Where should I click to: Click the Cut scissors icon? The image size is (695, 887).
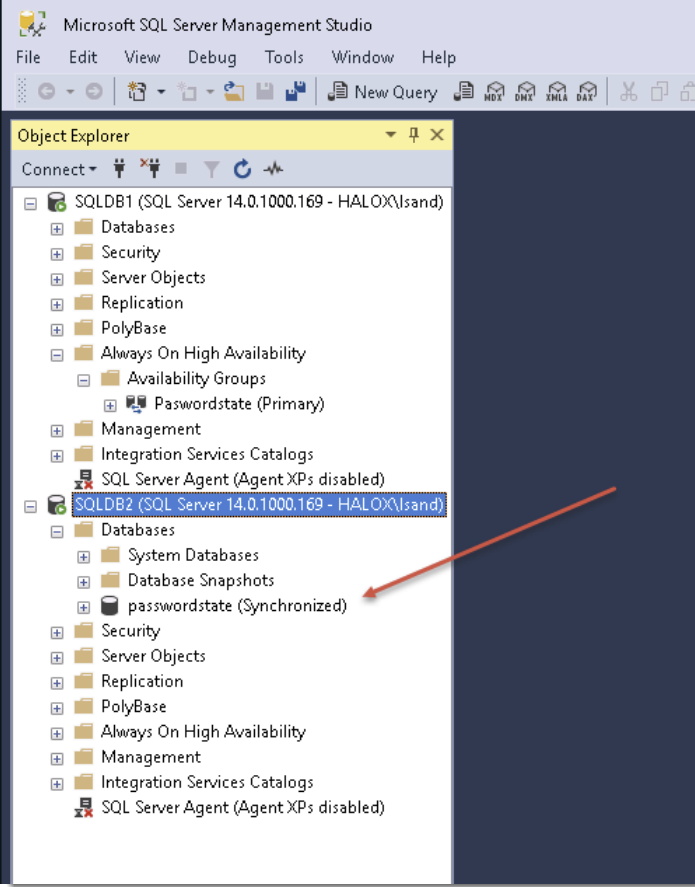click(x=628, y=92)
